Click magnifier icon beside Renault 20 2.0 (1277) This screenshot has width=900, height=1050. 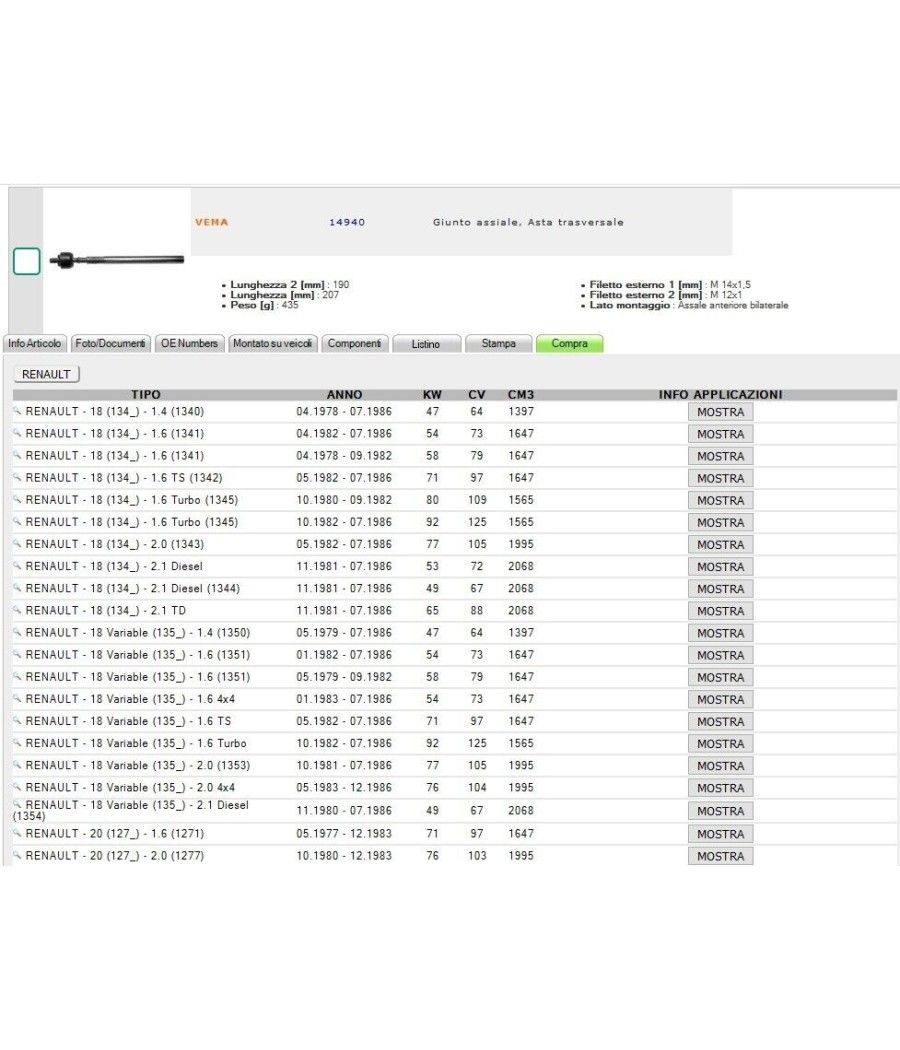17,854
